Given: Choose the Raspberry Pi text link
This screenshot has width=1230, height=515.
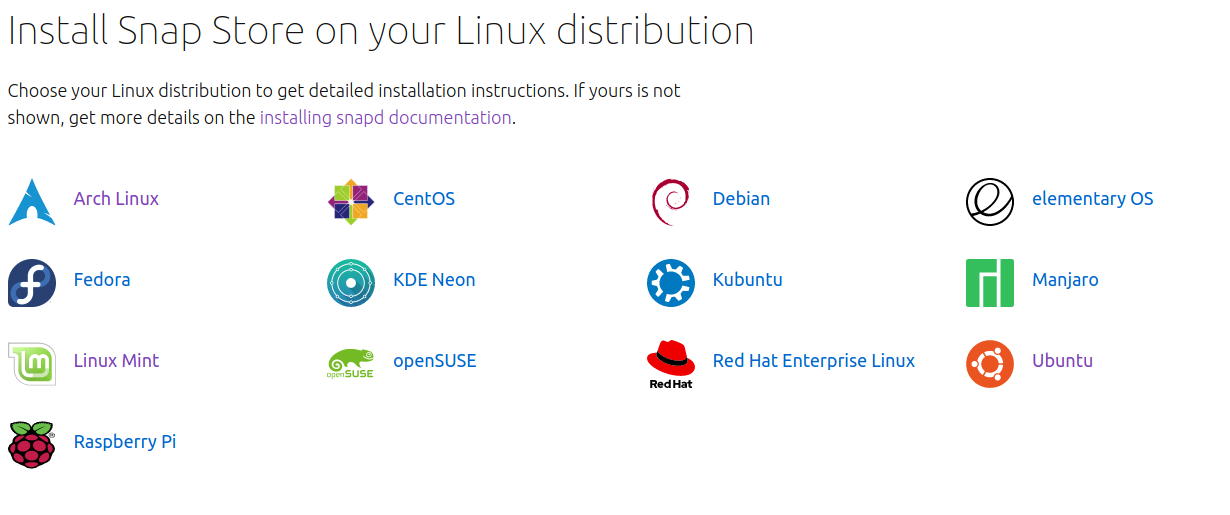Looking at the screenshot, I should click(x=125, y=442).
